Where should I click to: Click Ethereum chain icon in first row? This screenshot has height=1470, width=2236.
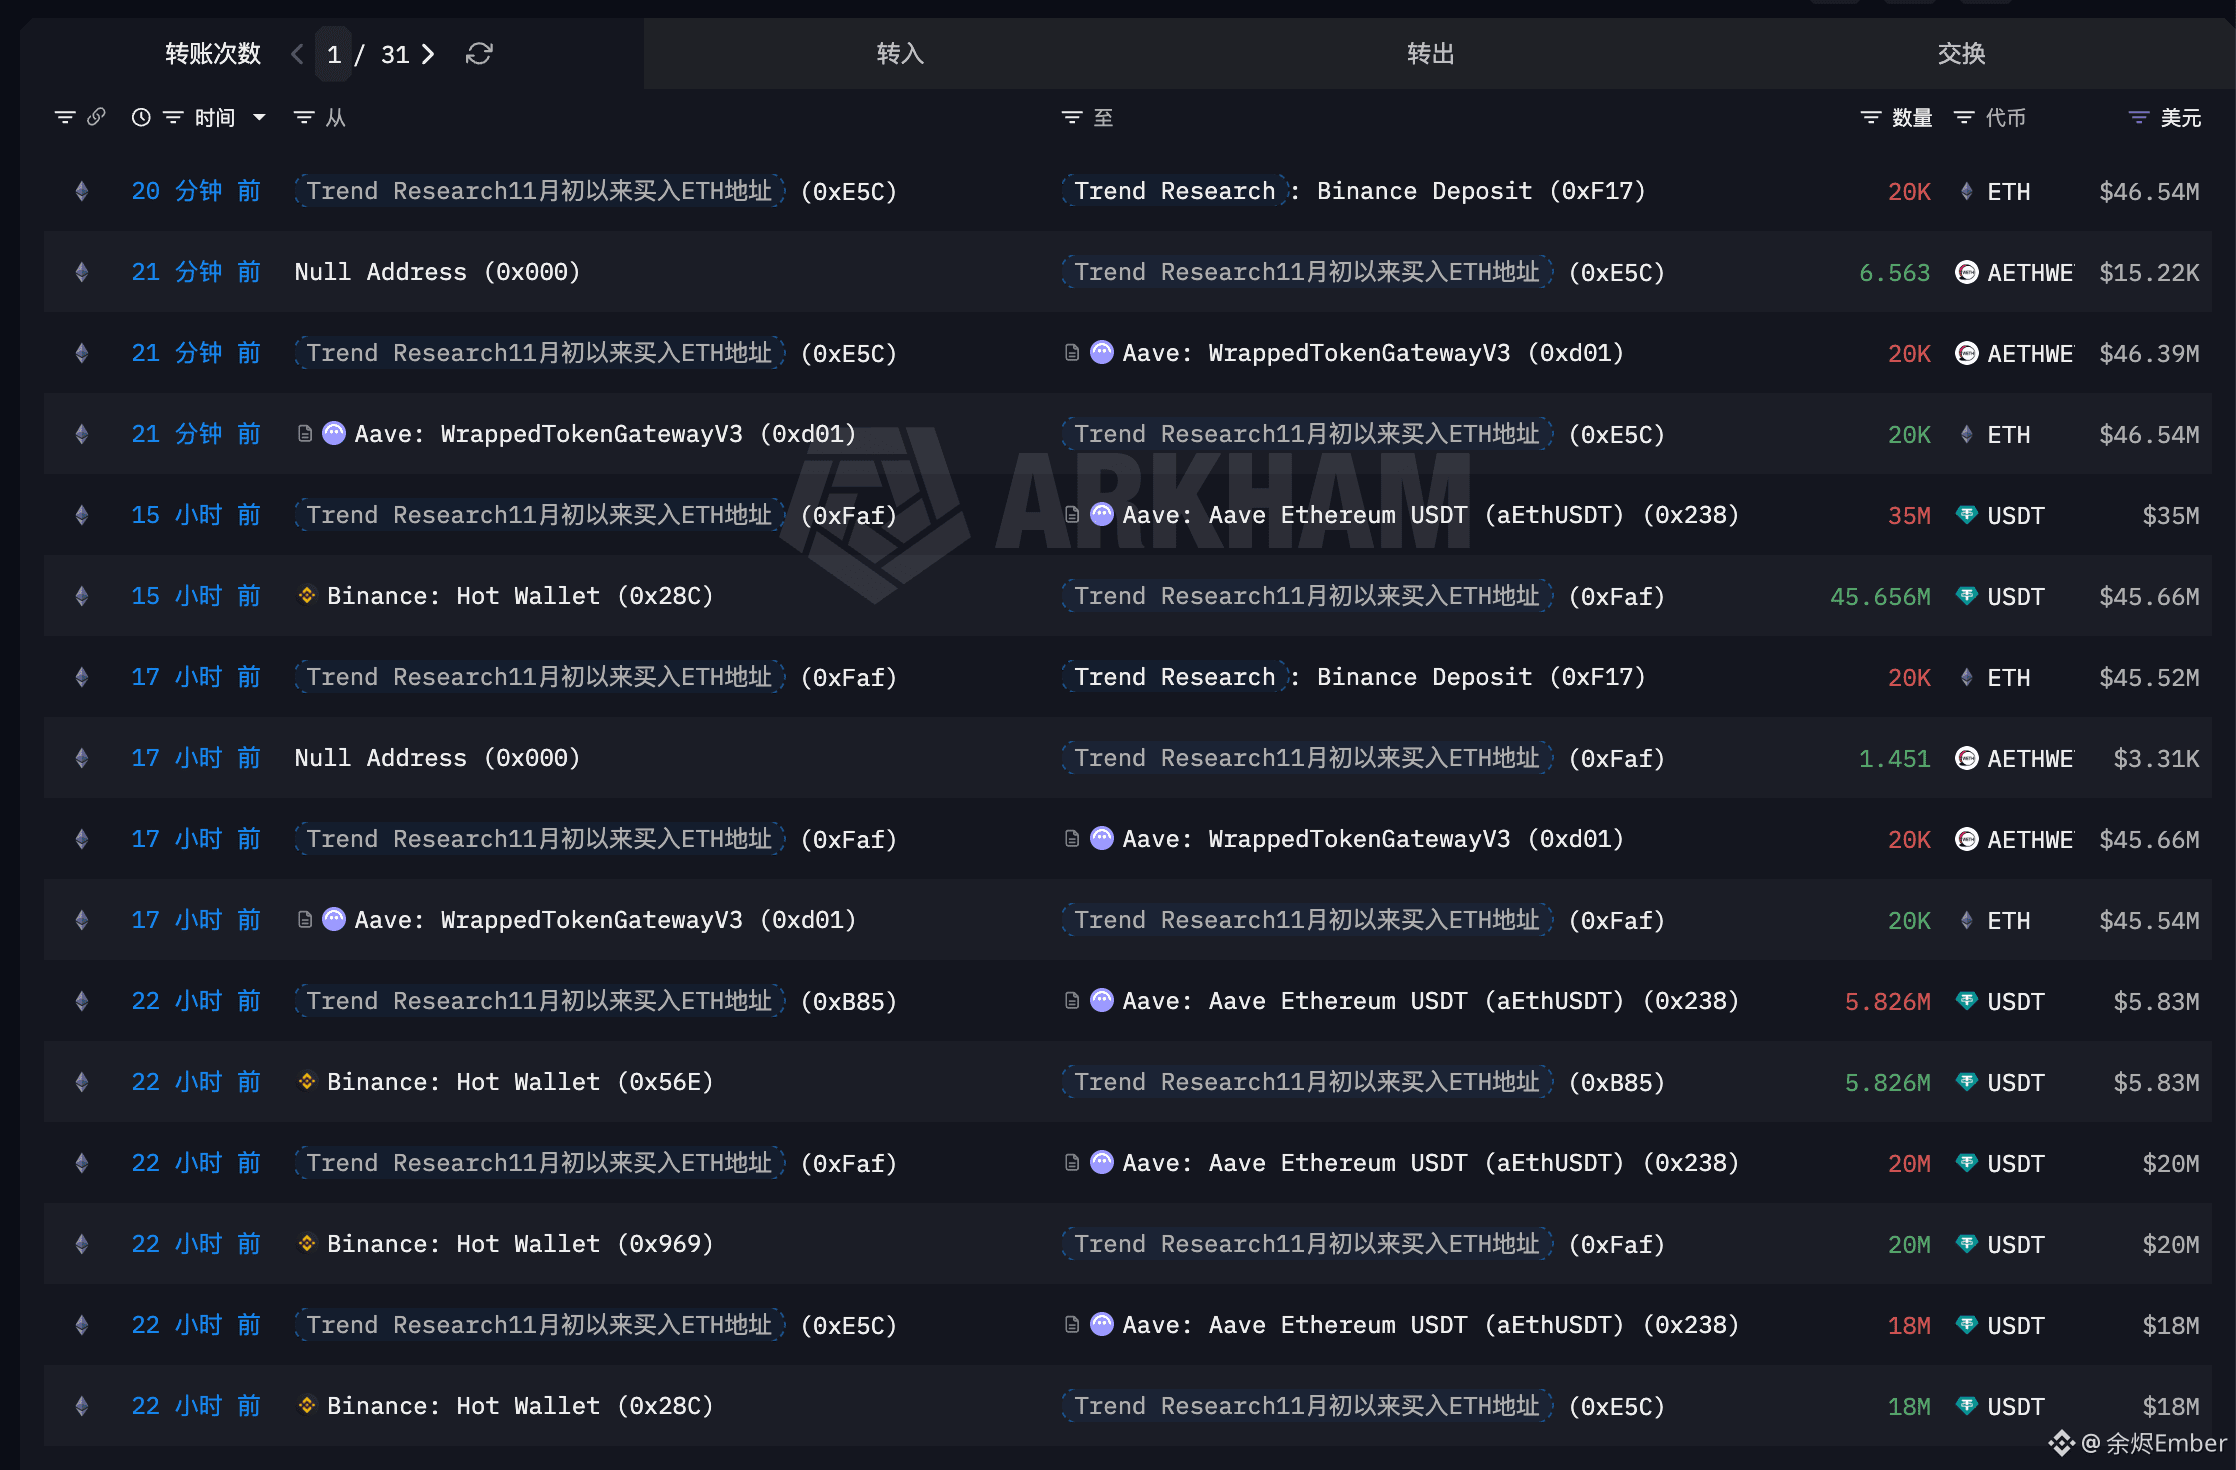tap(82, 191)
